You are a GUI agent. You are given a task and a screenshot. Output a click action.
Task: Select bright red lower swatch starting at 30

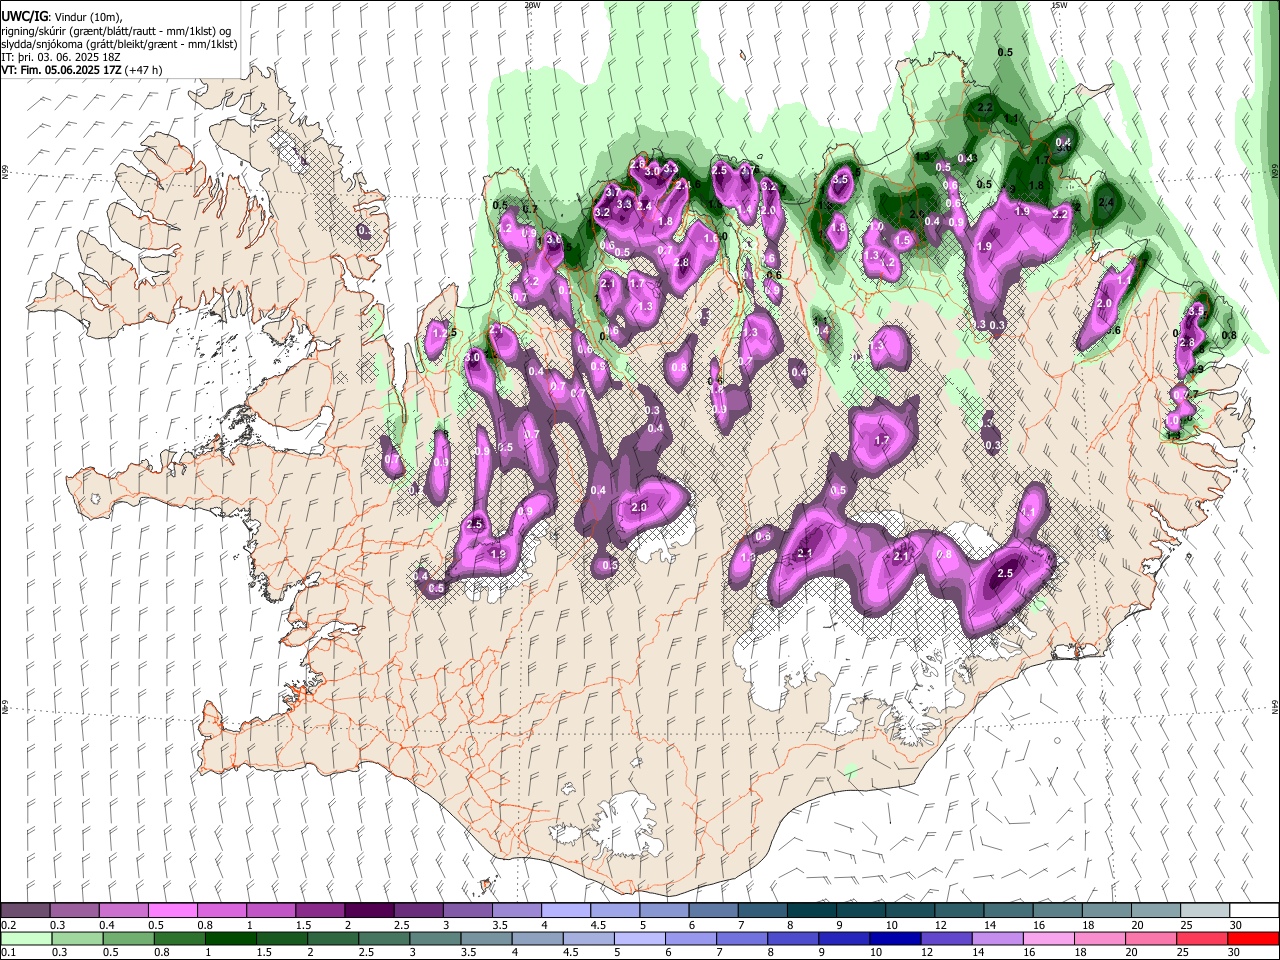coord(1254,938)
